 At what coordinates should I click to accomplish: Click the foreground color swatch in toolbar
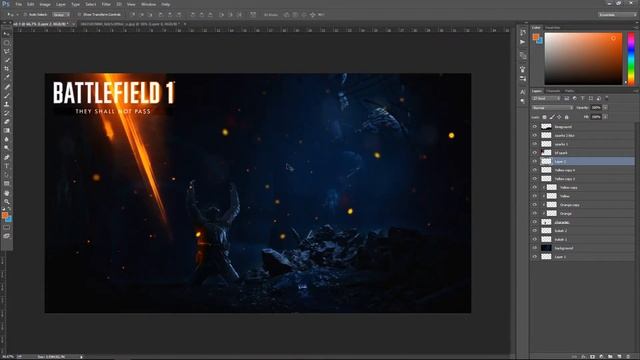point(4,215)
